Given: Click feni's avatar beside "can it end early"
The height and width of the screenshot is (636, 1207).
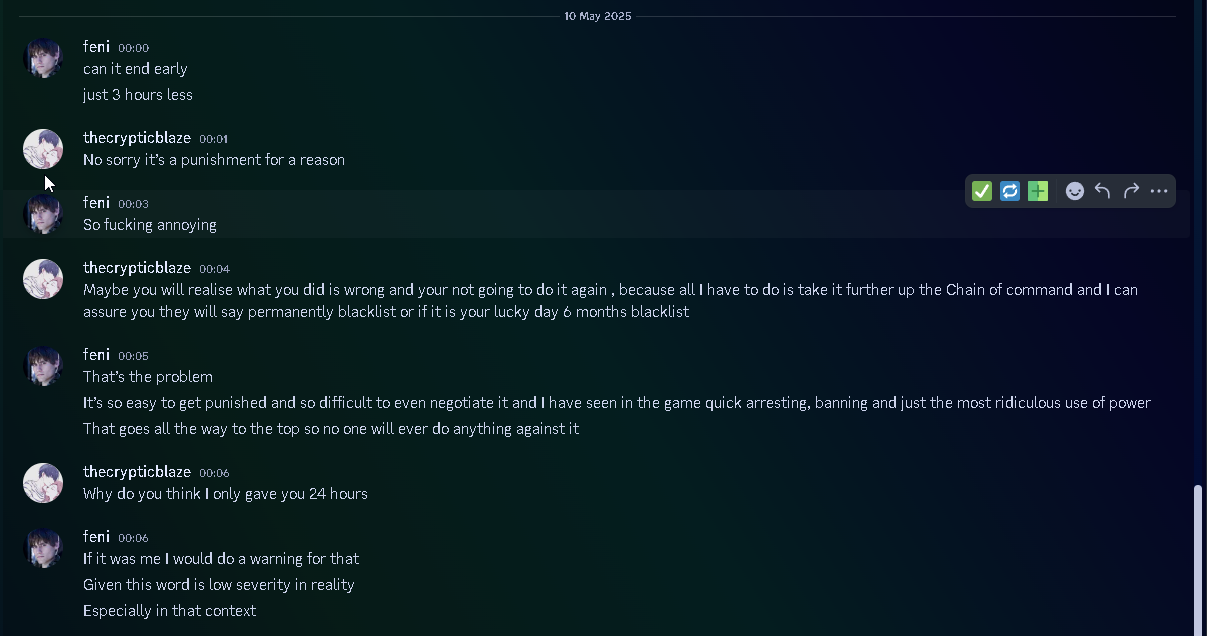Looking at the screenshot, I should [x=43, y=58].
